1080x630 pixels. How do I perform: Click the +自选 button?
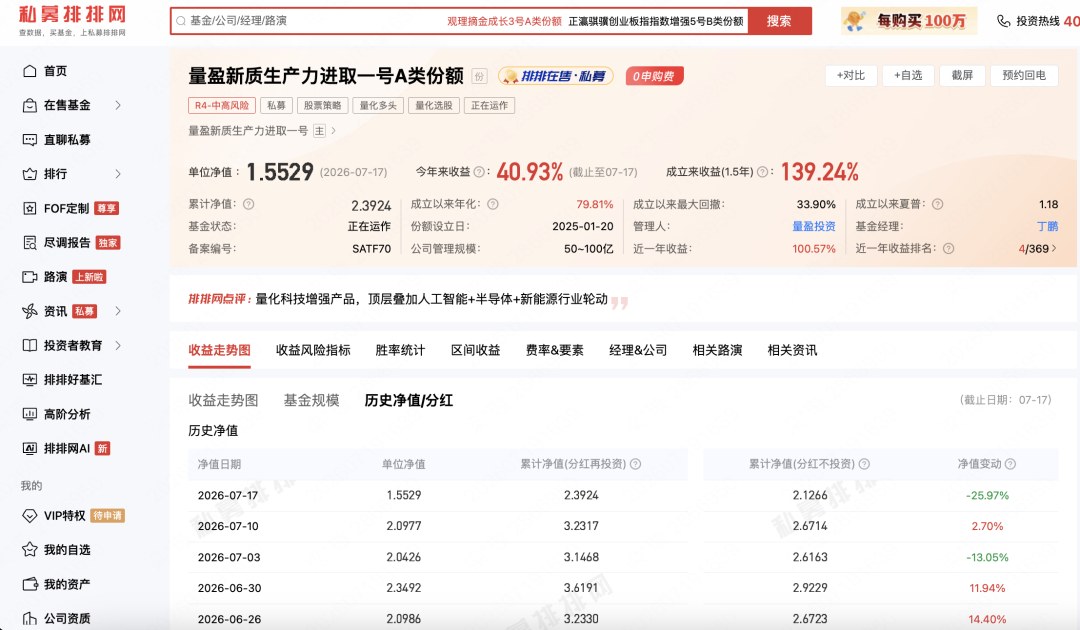[x=908, y=76]
